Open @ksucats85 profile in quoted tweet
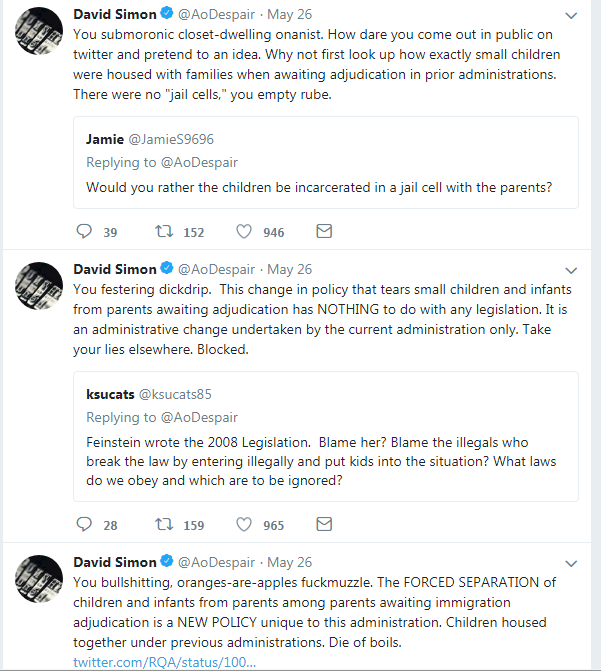 point(175,394)
